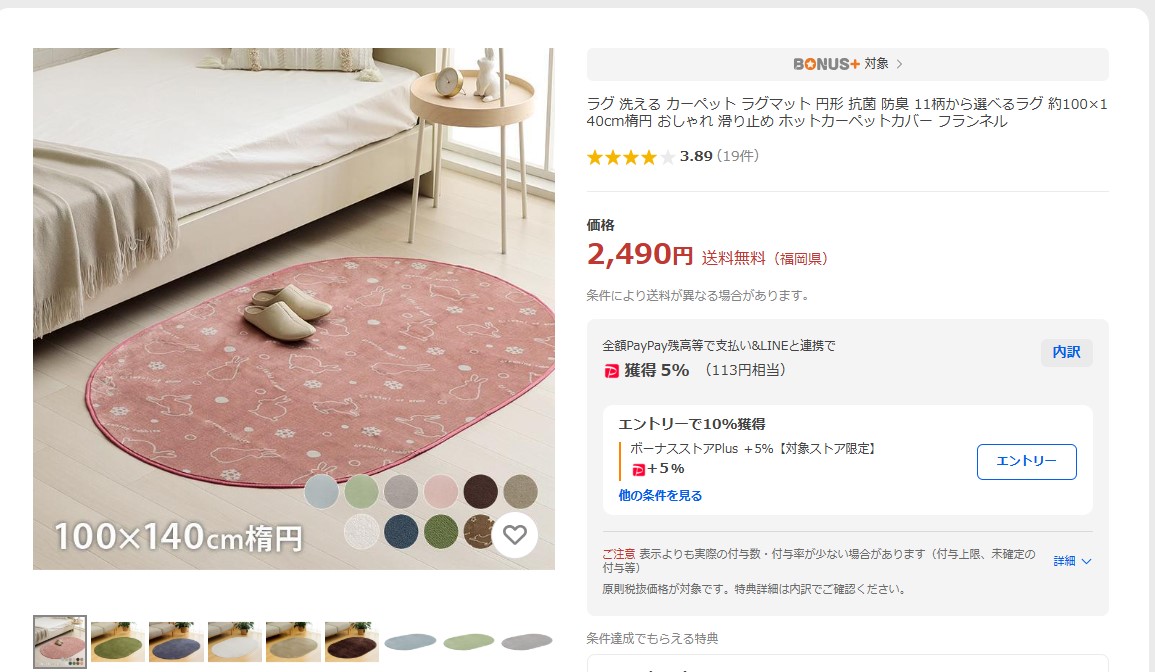Select the pink rug thumbnail
Screen dimensions: 1155x672
tap(60, 642)
